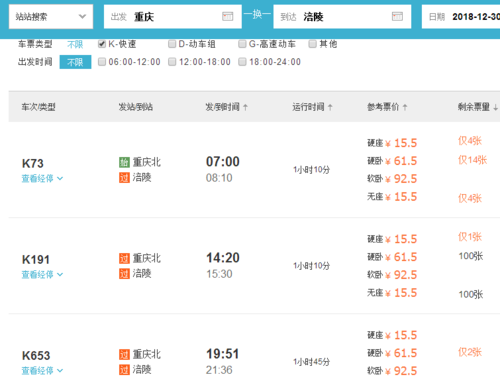This screenshot has height=383, width=500.
Task: Open the picker icon in the 出发 field
Action: click(228, 16)
